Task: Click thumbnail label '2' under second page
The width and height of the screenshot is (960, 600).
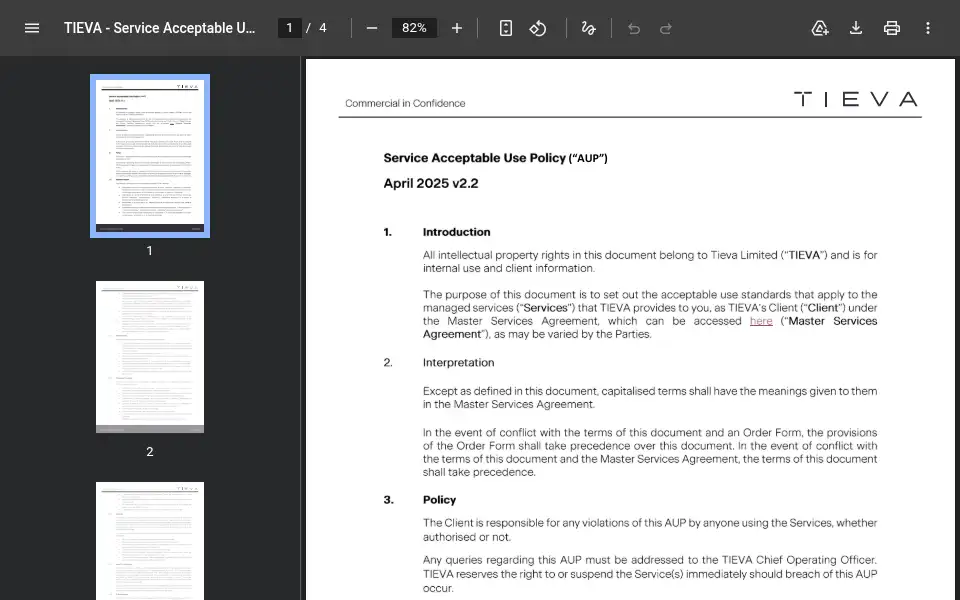Action: tap(149, 452)
